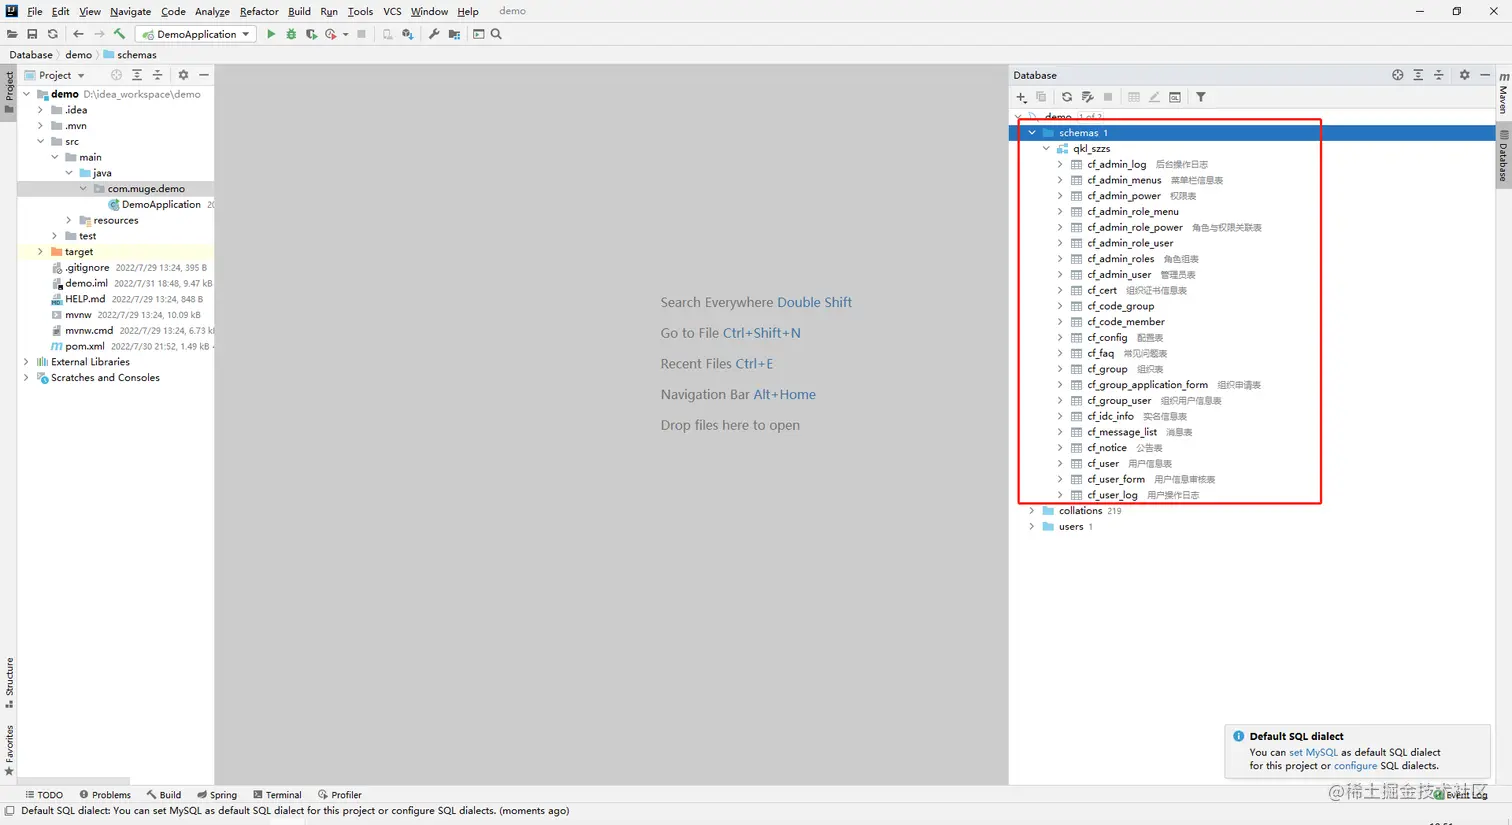Expand the collations folder

[x=1033, y=510]
